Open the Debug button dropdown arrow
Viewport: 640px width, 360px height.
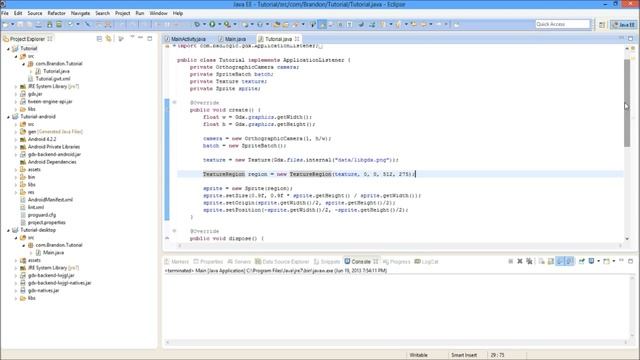(204, 24)
